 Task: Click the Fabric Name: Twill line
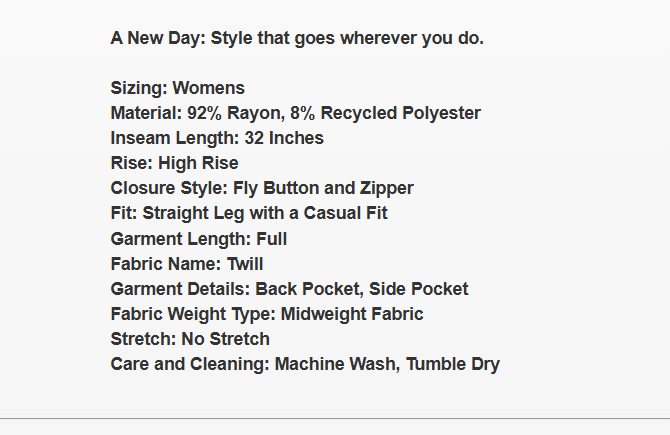coord(187,264)
